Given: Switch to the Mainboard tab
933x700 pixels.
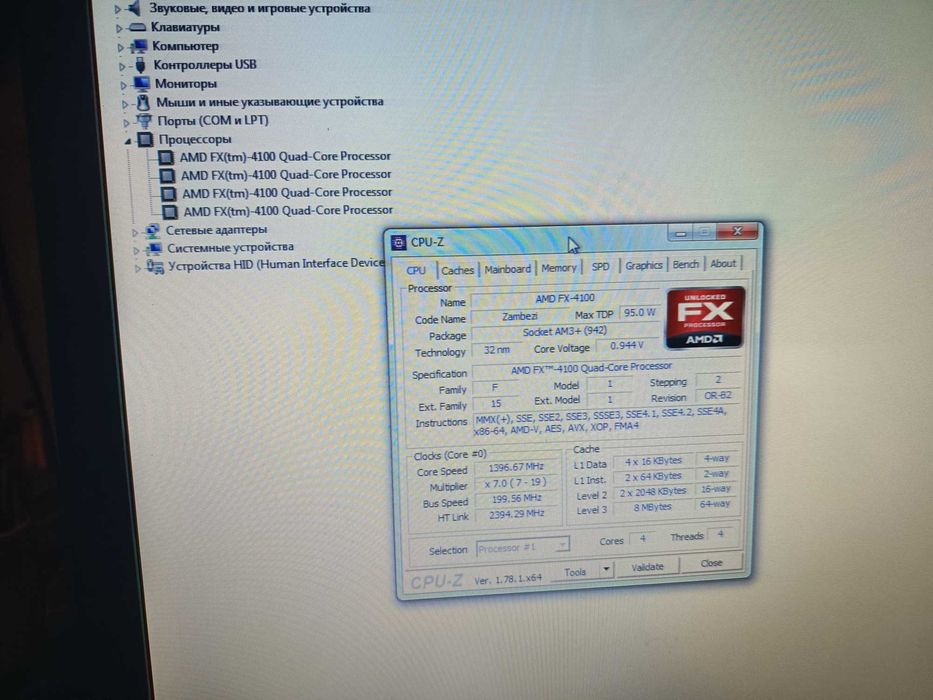Looking at the screenshot, I should pyautogui.click(x=507, y=269).
